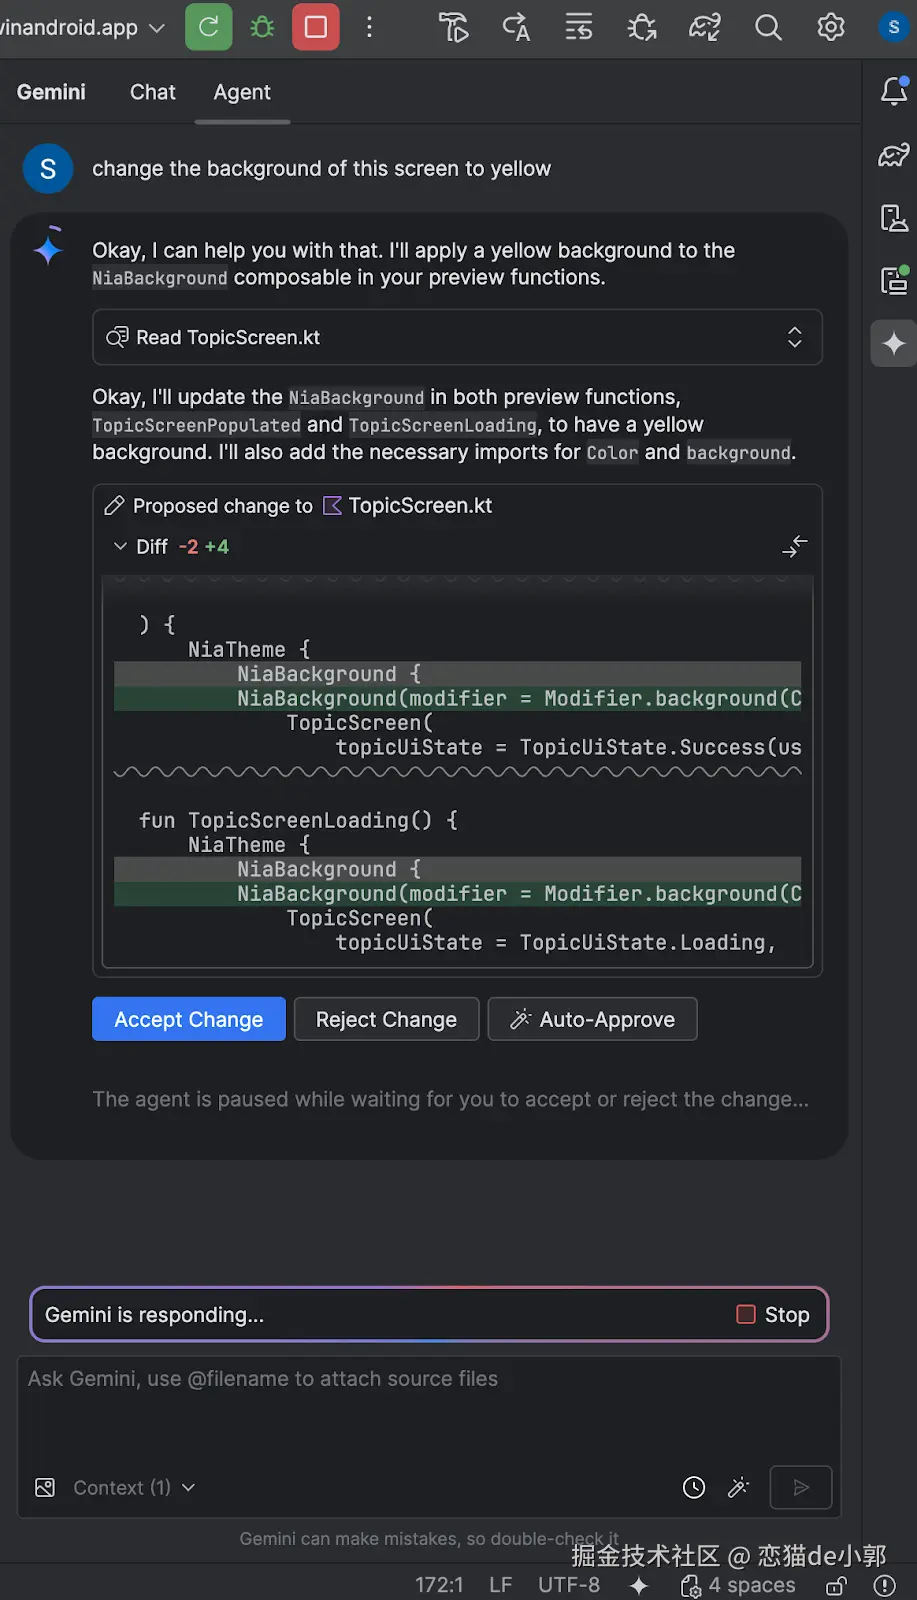
Task: Toggle Auto-Approve mode
Action: pyautogui.click(x=592, y=1019)
